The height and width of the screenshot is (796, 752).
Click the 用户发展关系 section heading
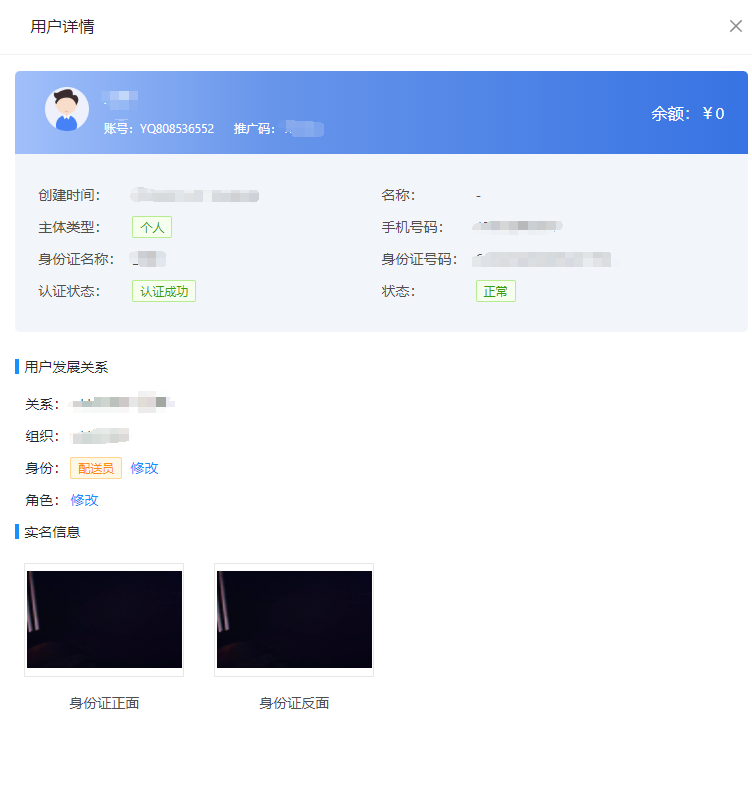click(x=66, y=367)
